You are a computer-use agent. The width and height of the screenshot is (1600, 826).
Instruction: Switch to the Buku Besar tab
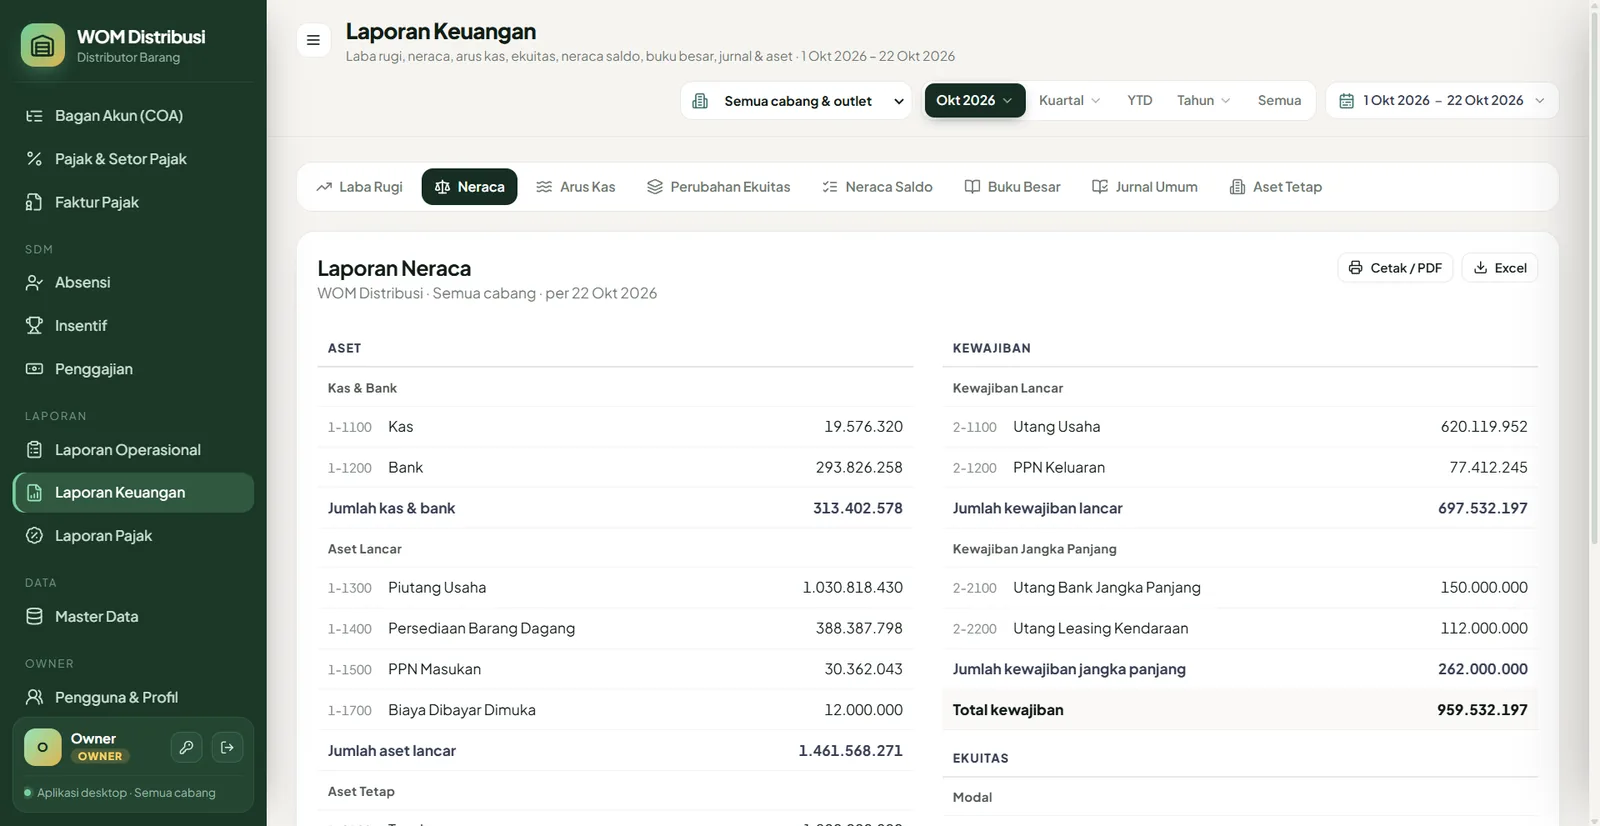pyautogui.click(x=1012, y=187)
